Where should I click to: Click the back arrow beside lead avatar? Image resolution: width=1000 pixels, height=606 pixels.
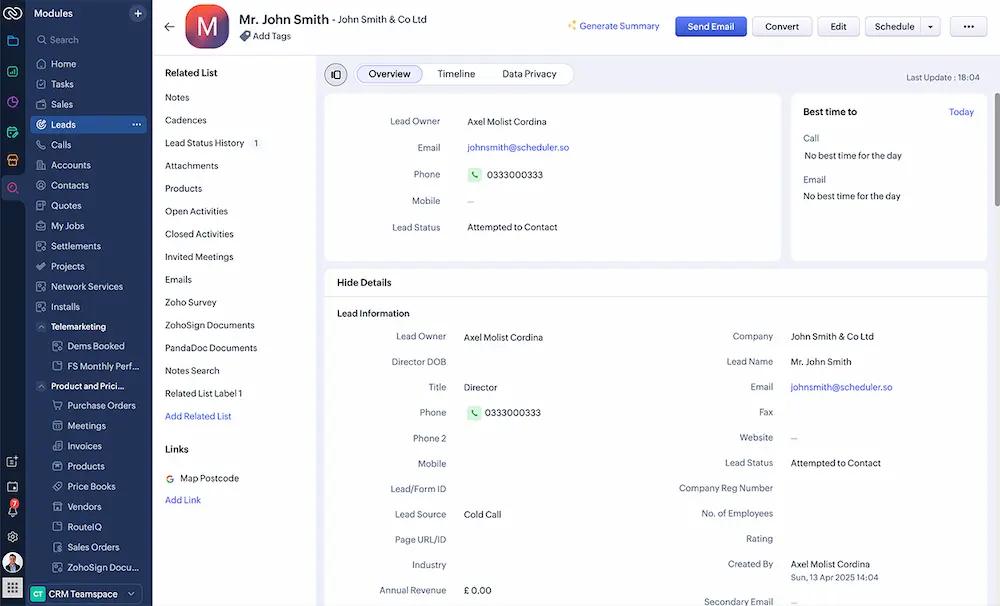[169, 27]
